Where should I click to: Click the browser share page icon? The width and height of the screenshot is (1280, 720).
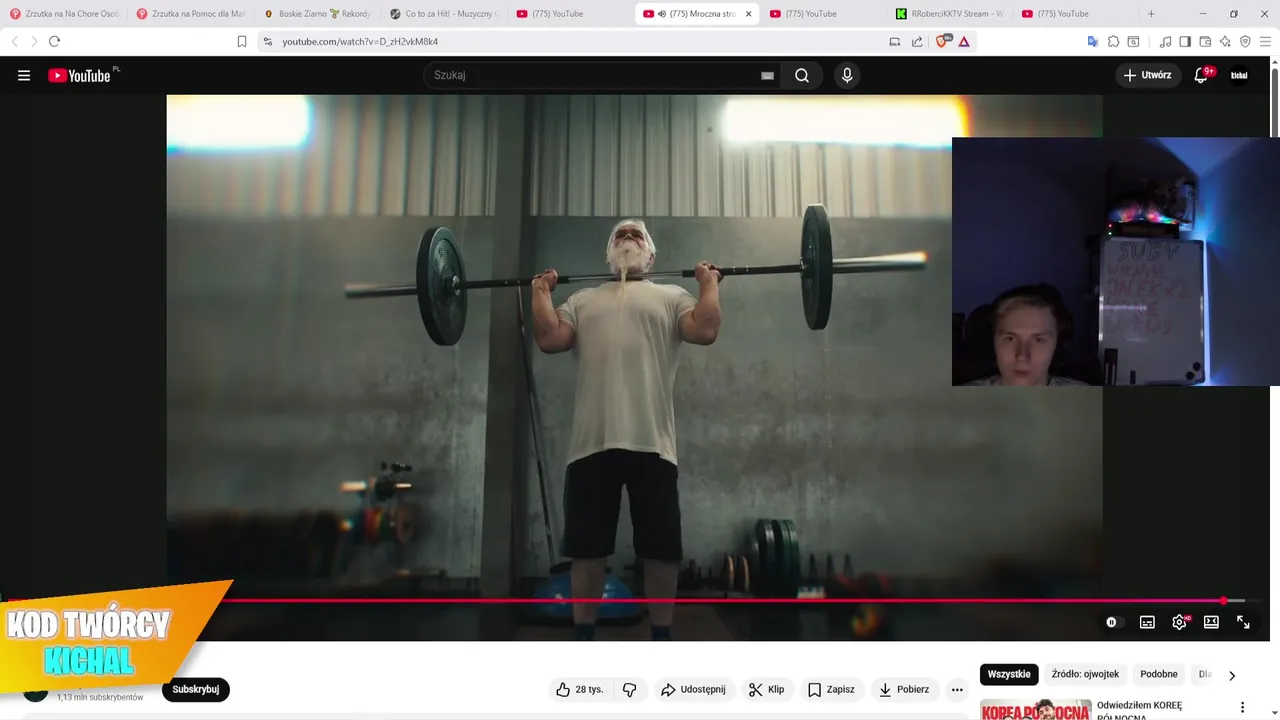(917, 41)
